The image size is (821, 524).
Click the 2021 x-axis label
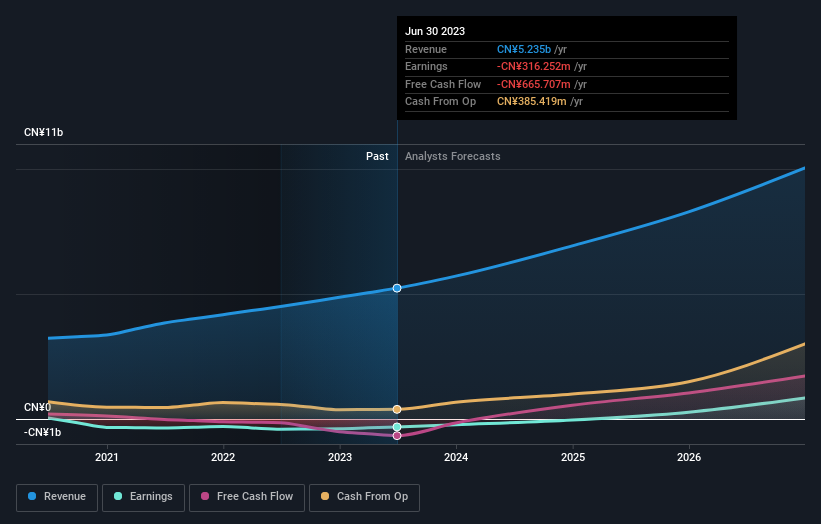click(107, 457)
